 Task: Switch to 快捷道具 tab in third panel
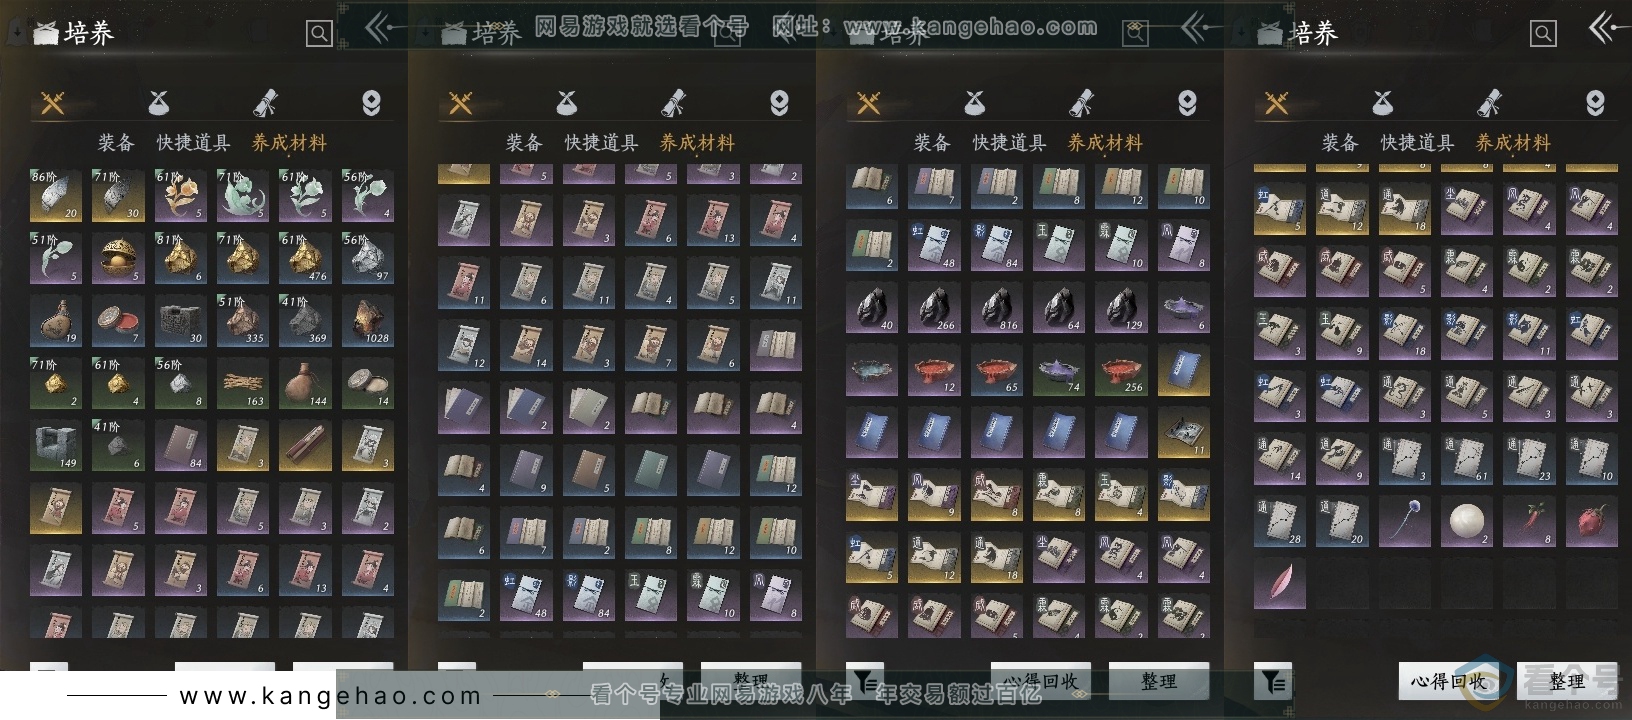point(1009,143)
